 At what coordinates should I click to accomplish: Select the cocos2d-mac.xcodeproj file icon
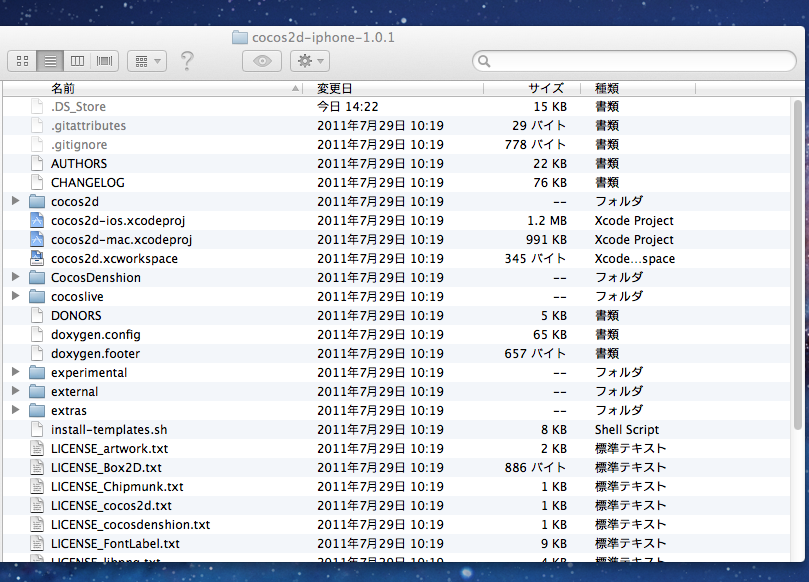coord(37,239)
